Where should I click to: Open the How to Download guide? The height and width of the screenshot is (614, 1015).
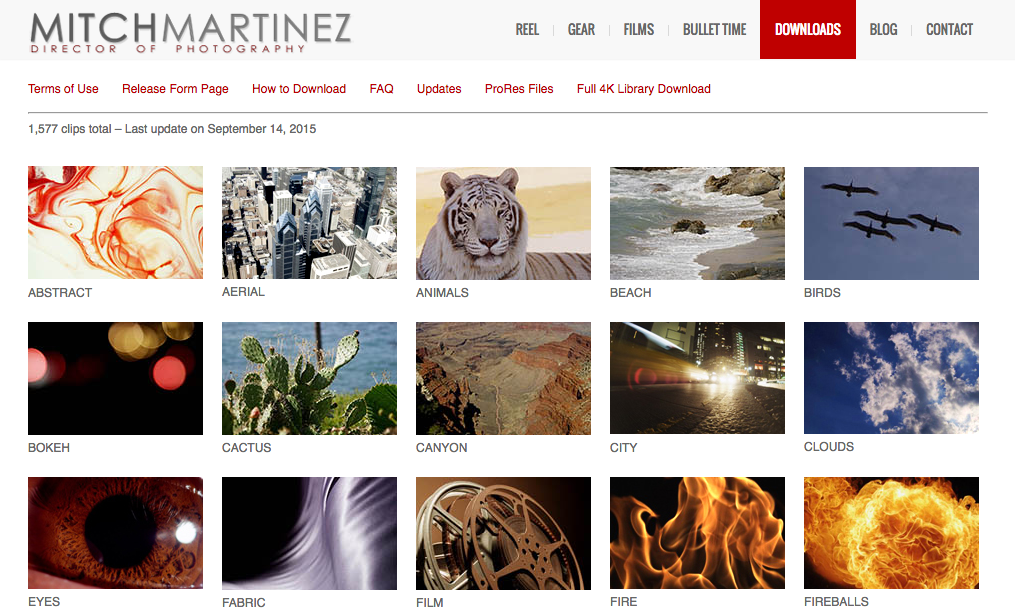coord(299,89)
